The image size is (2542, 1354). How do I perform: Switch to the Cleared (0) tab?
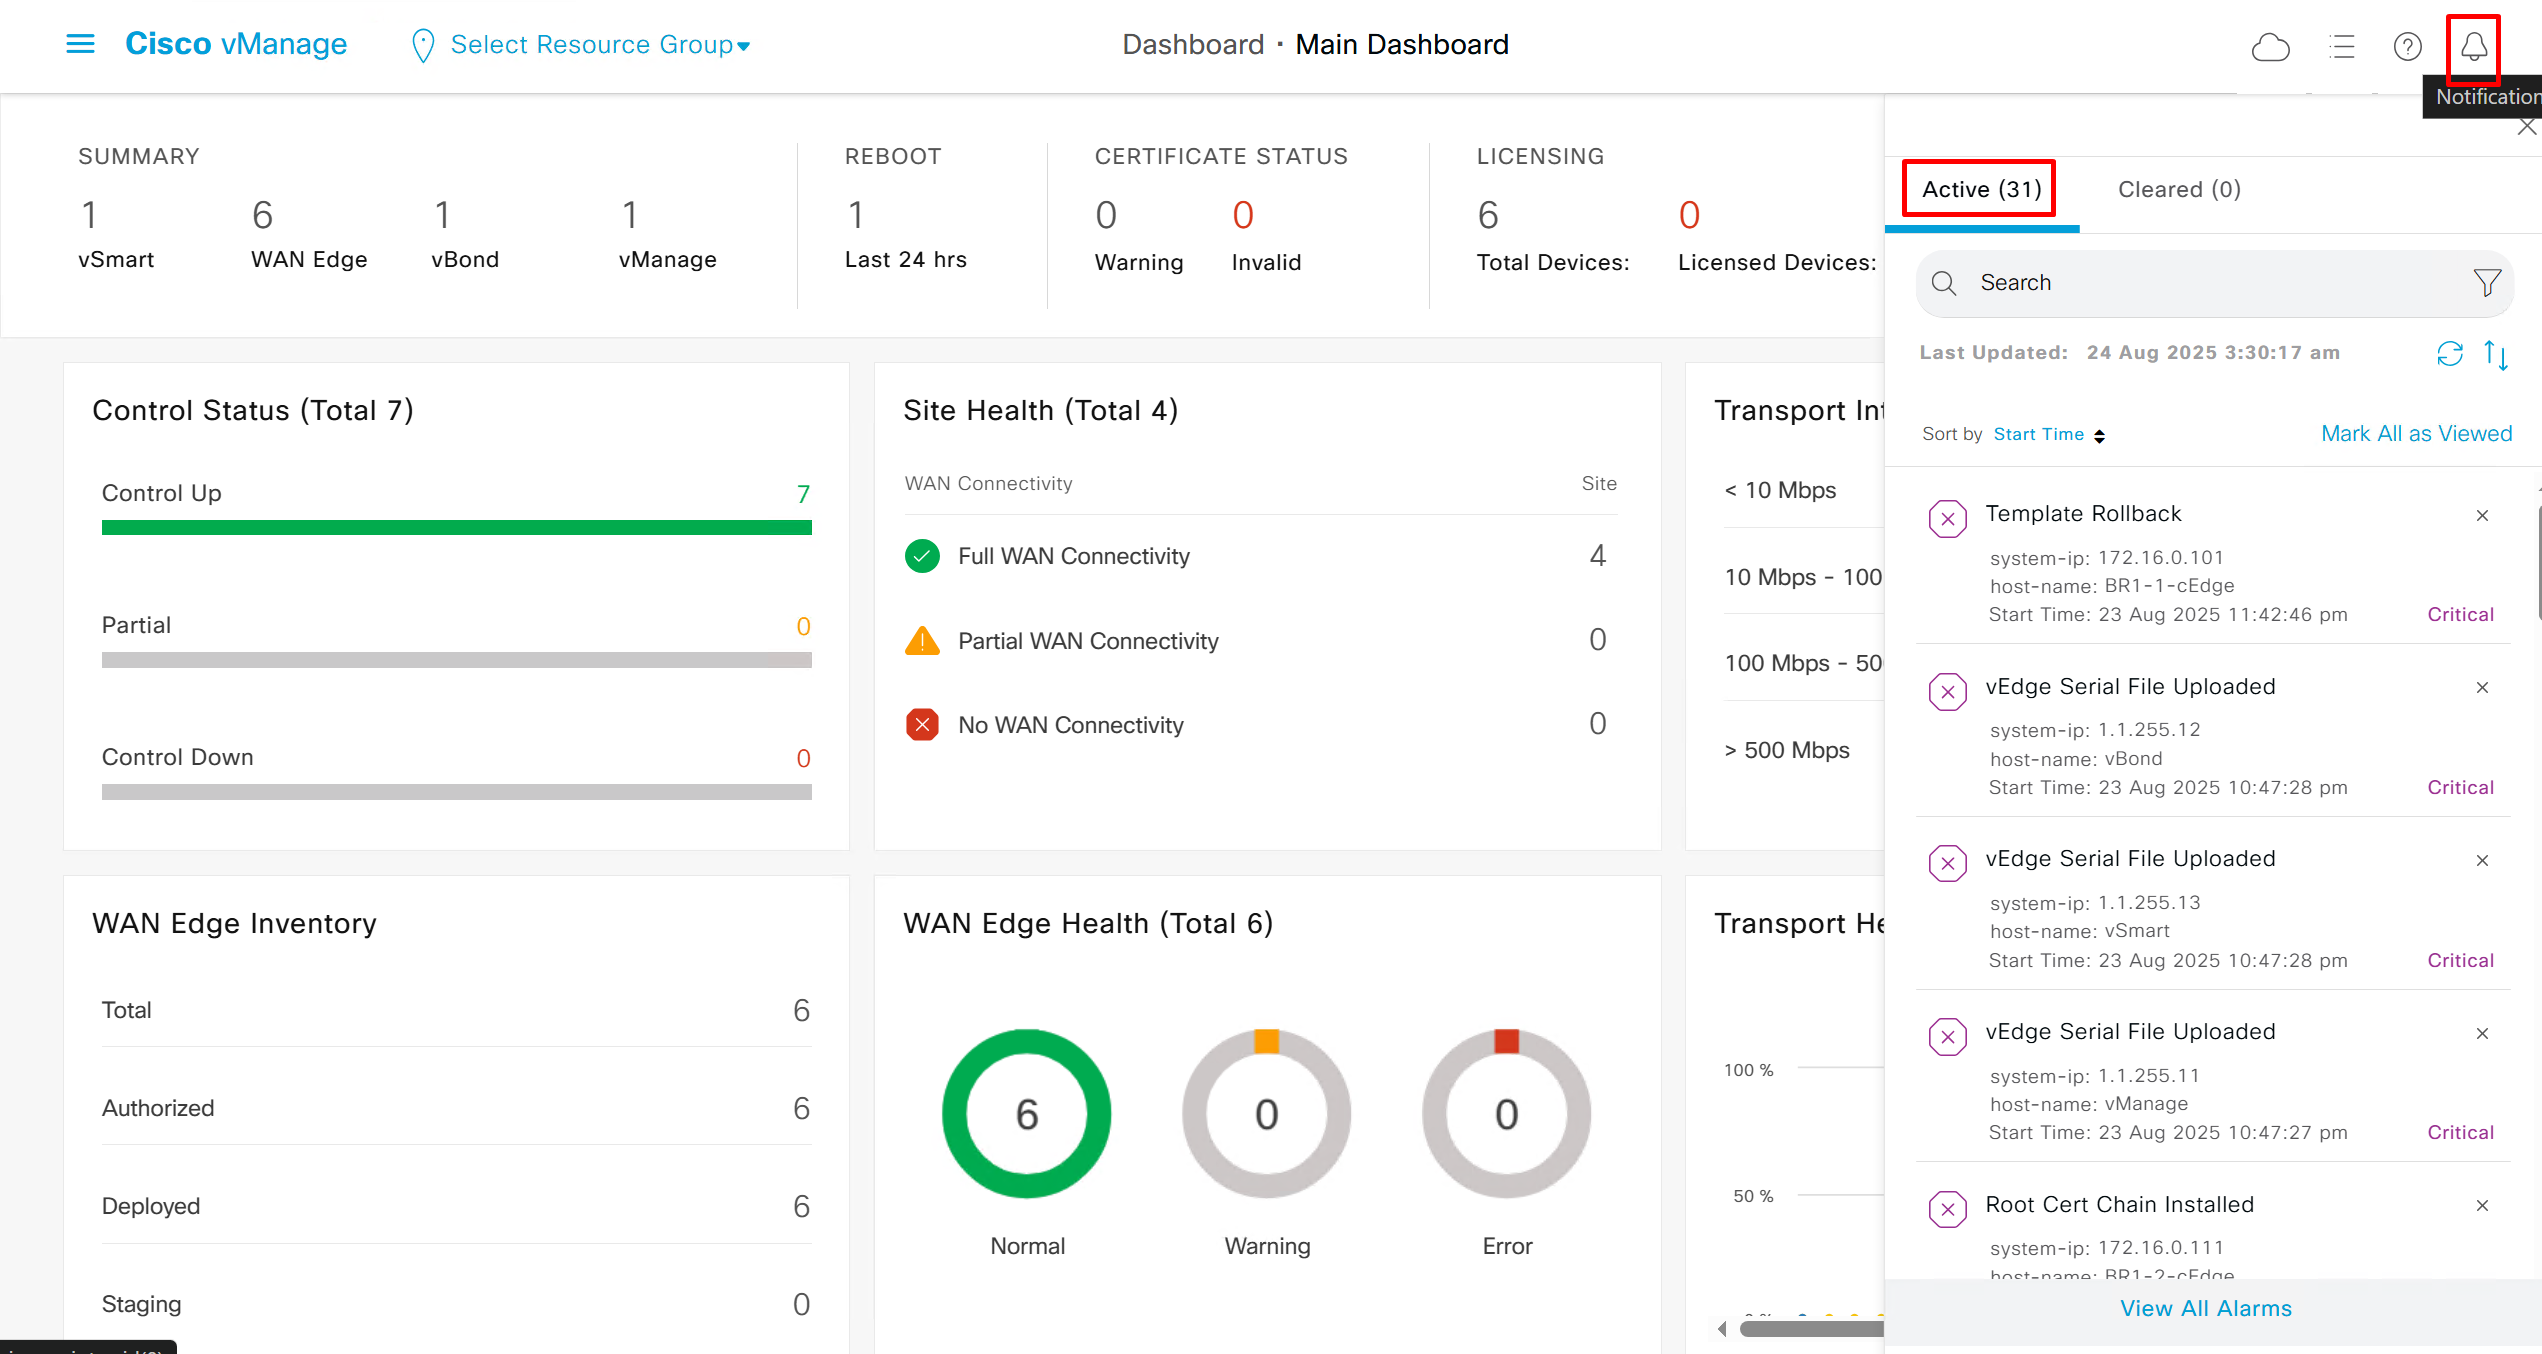(2179, 190)
